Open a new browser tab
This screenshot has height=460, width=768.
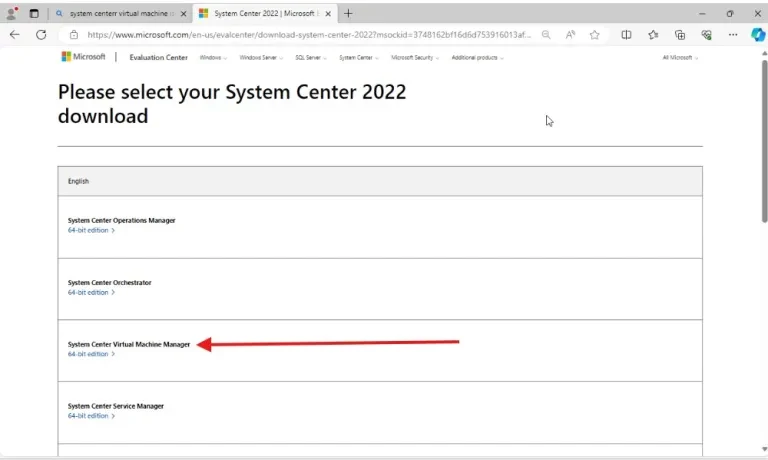coord(348,14)
